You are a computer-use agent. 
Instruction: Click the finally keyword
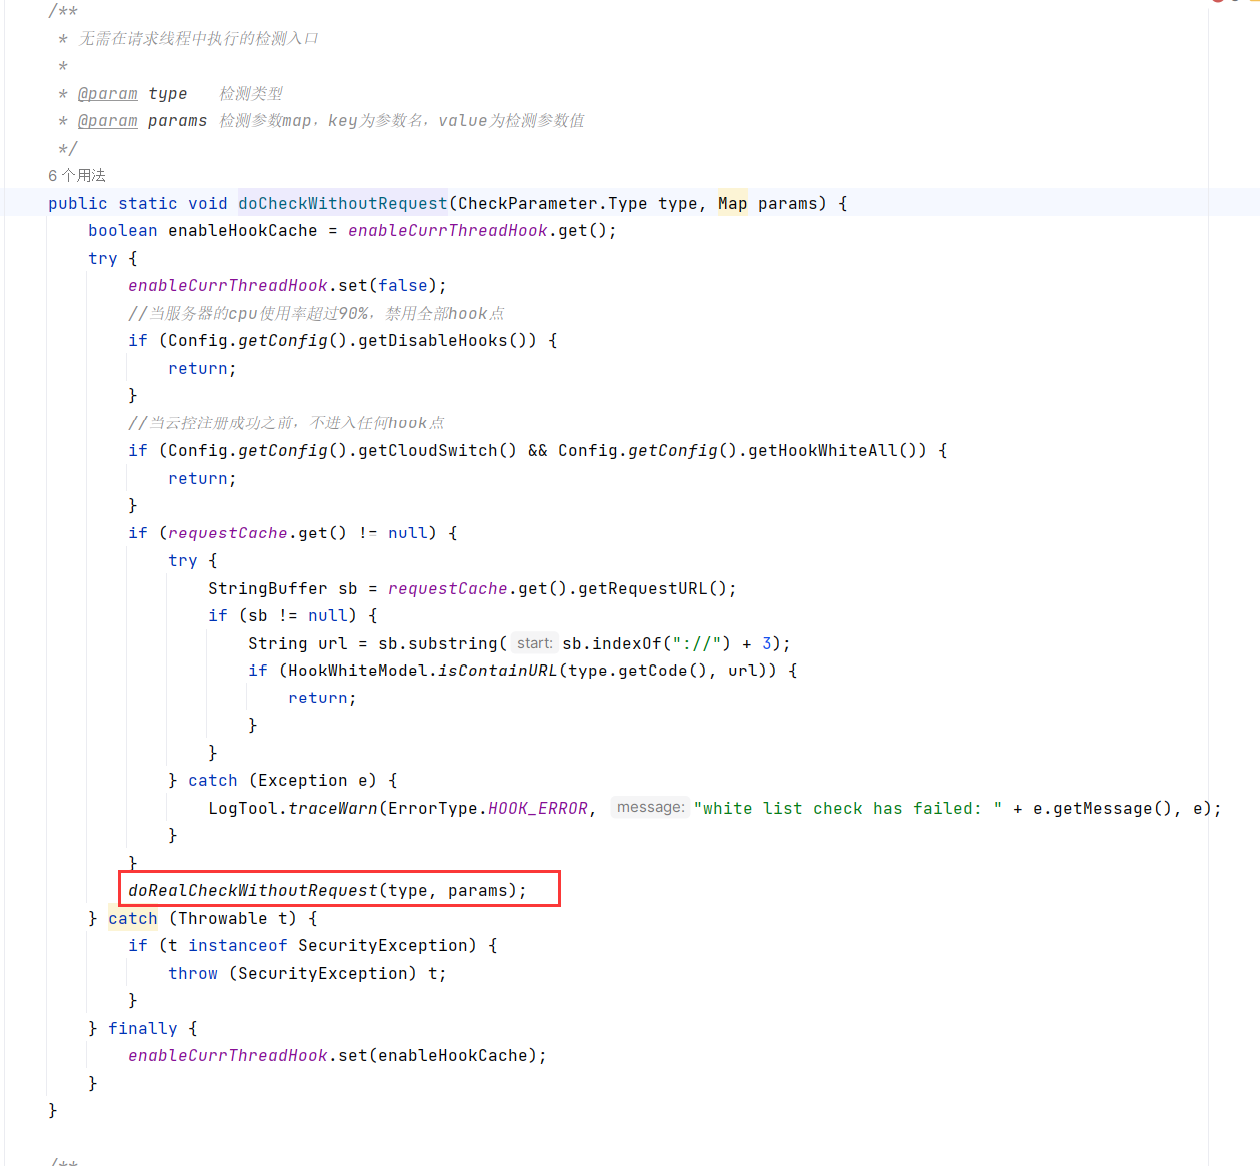[x=142, y=1028]
